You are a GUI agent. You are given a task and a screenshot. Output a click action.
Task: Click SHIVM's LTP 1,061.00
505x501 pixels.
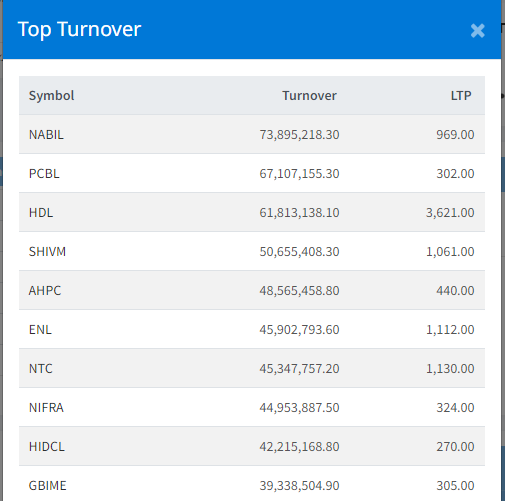[x=450, y=252]
